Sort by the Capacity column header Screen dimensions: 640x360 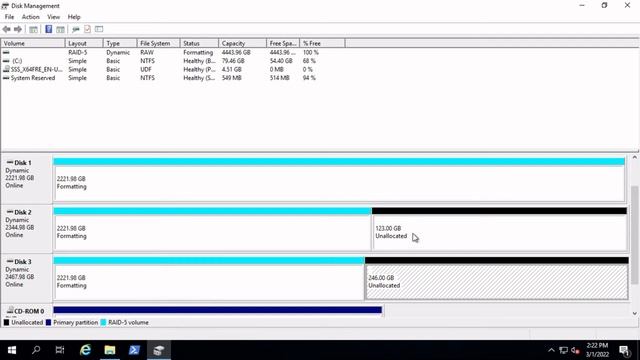(242, 43)
